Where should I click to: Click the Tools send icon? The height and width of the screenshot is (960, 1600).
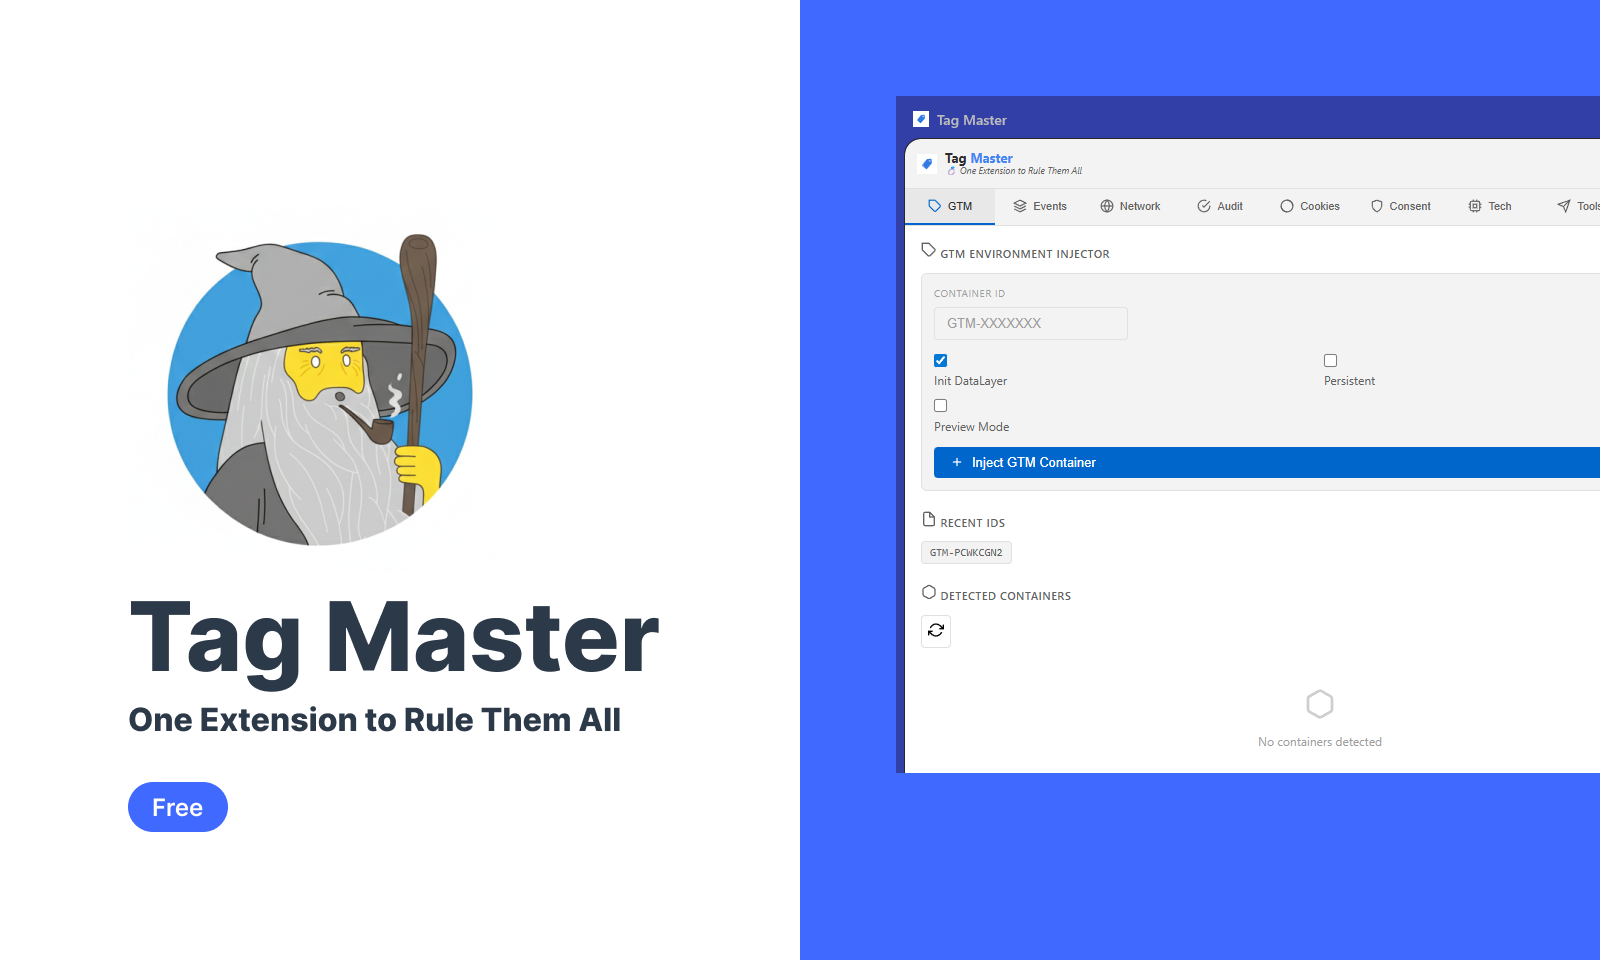point(1563,206)
